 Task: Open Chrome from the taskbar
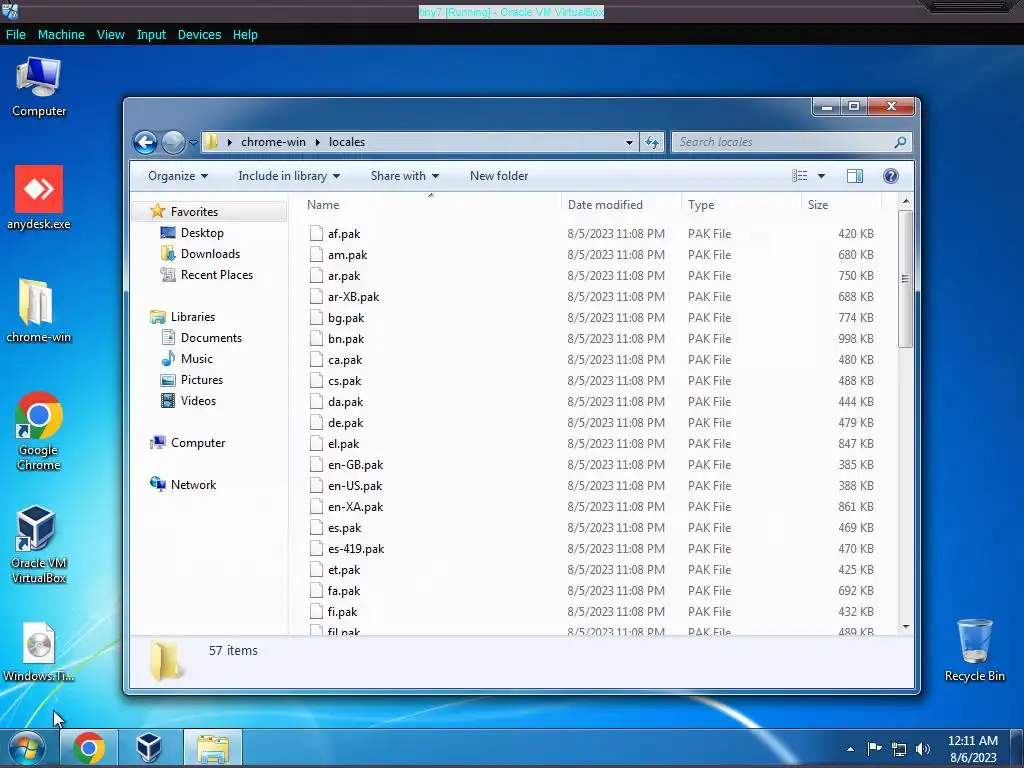(89, 748)
